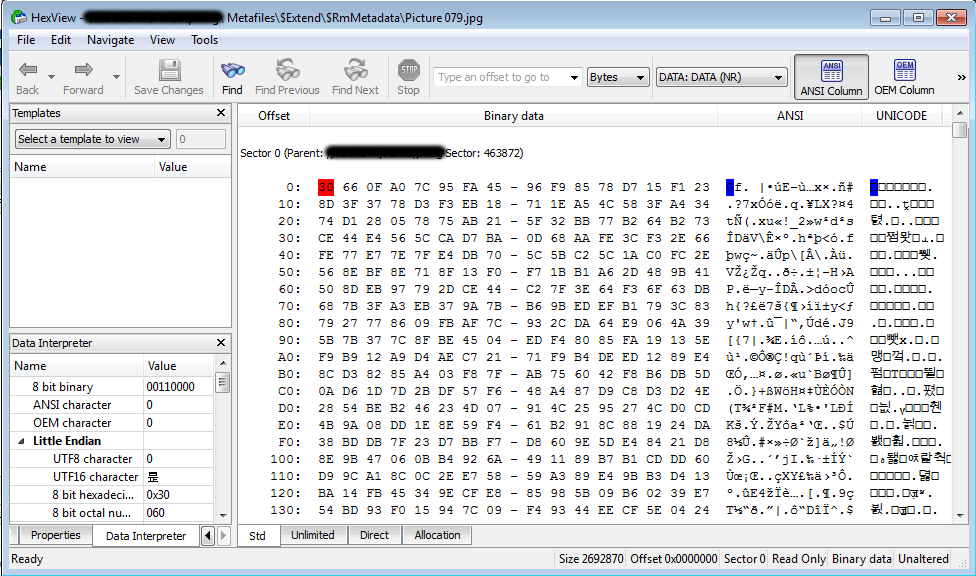Screen dimensions: 976x576
Task: Select the OEM character row
Action: click(x=112, y=423)
